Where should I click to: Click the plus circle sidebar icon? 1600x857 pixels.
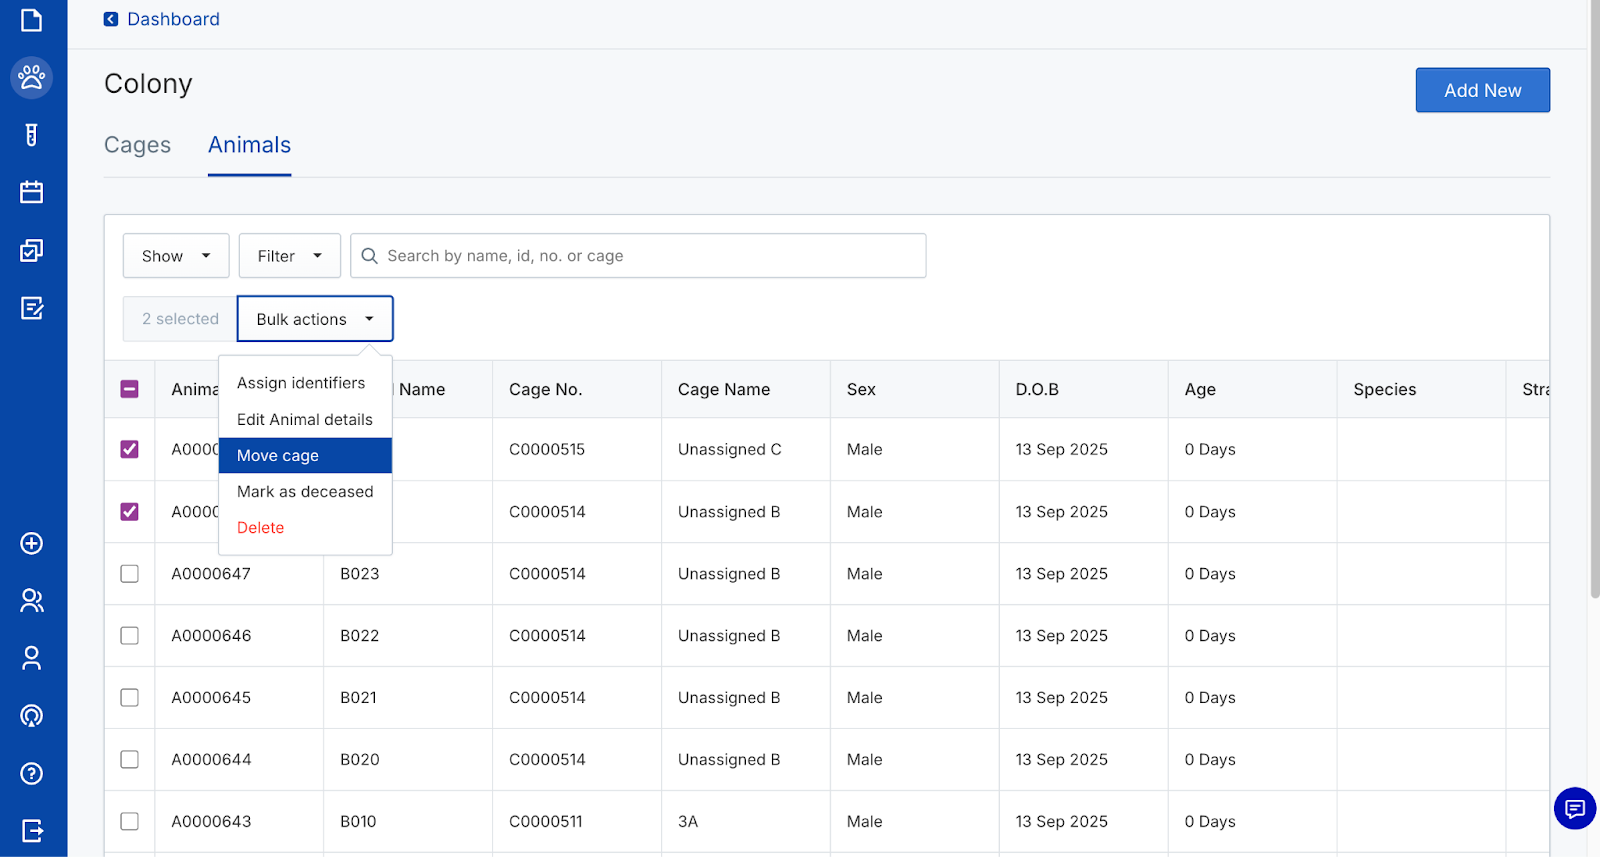coord(32,543)
